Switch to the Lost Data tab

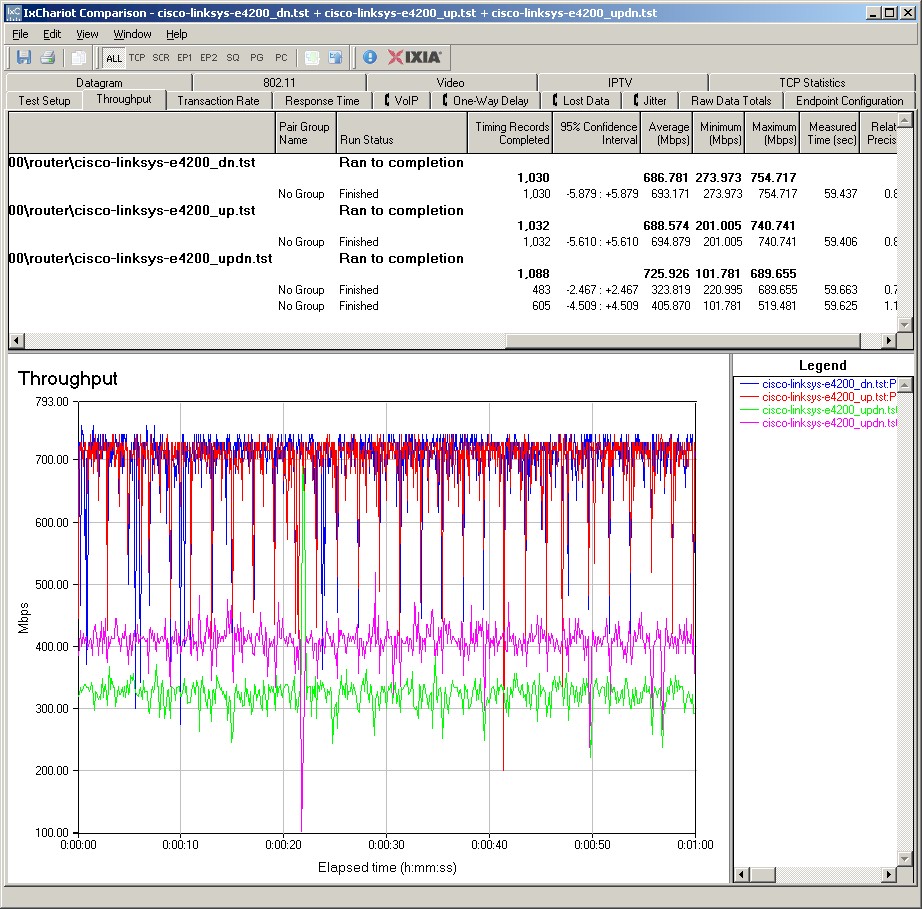(581, 101)
